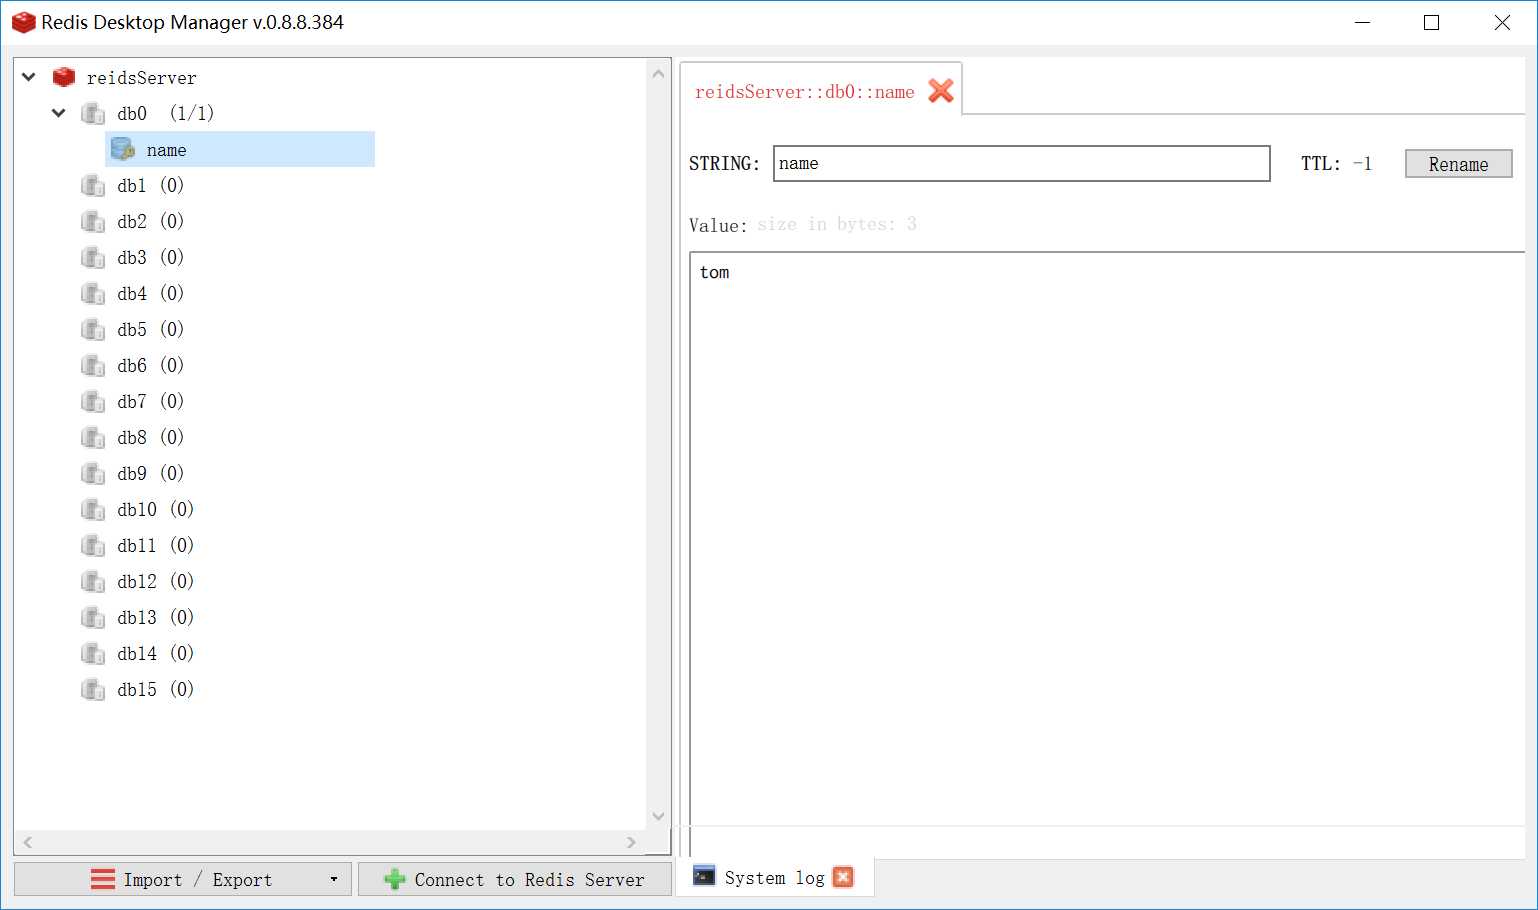Click the tree panel scroll up arrow
The image size is (1538, 910).
[x=658, y=73]
